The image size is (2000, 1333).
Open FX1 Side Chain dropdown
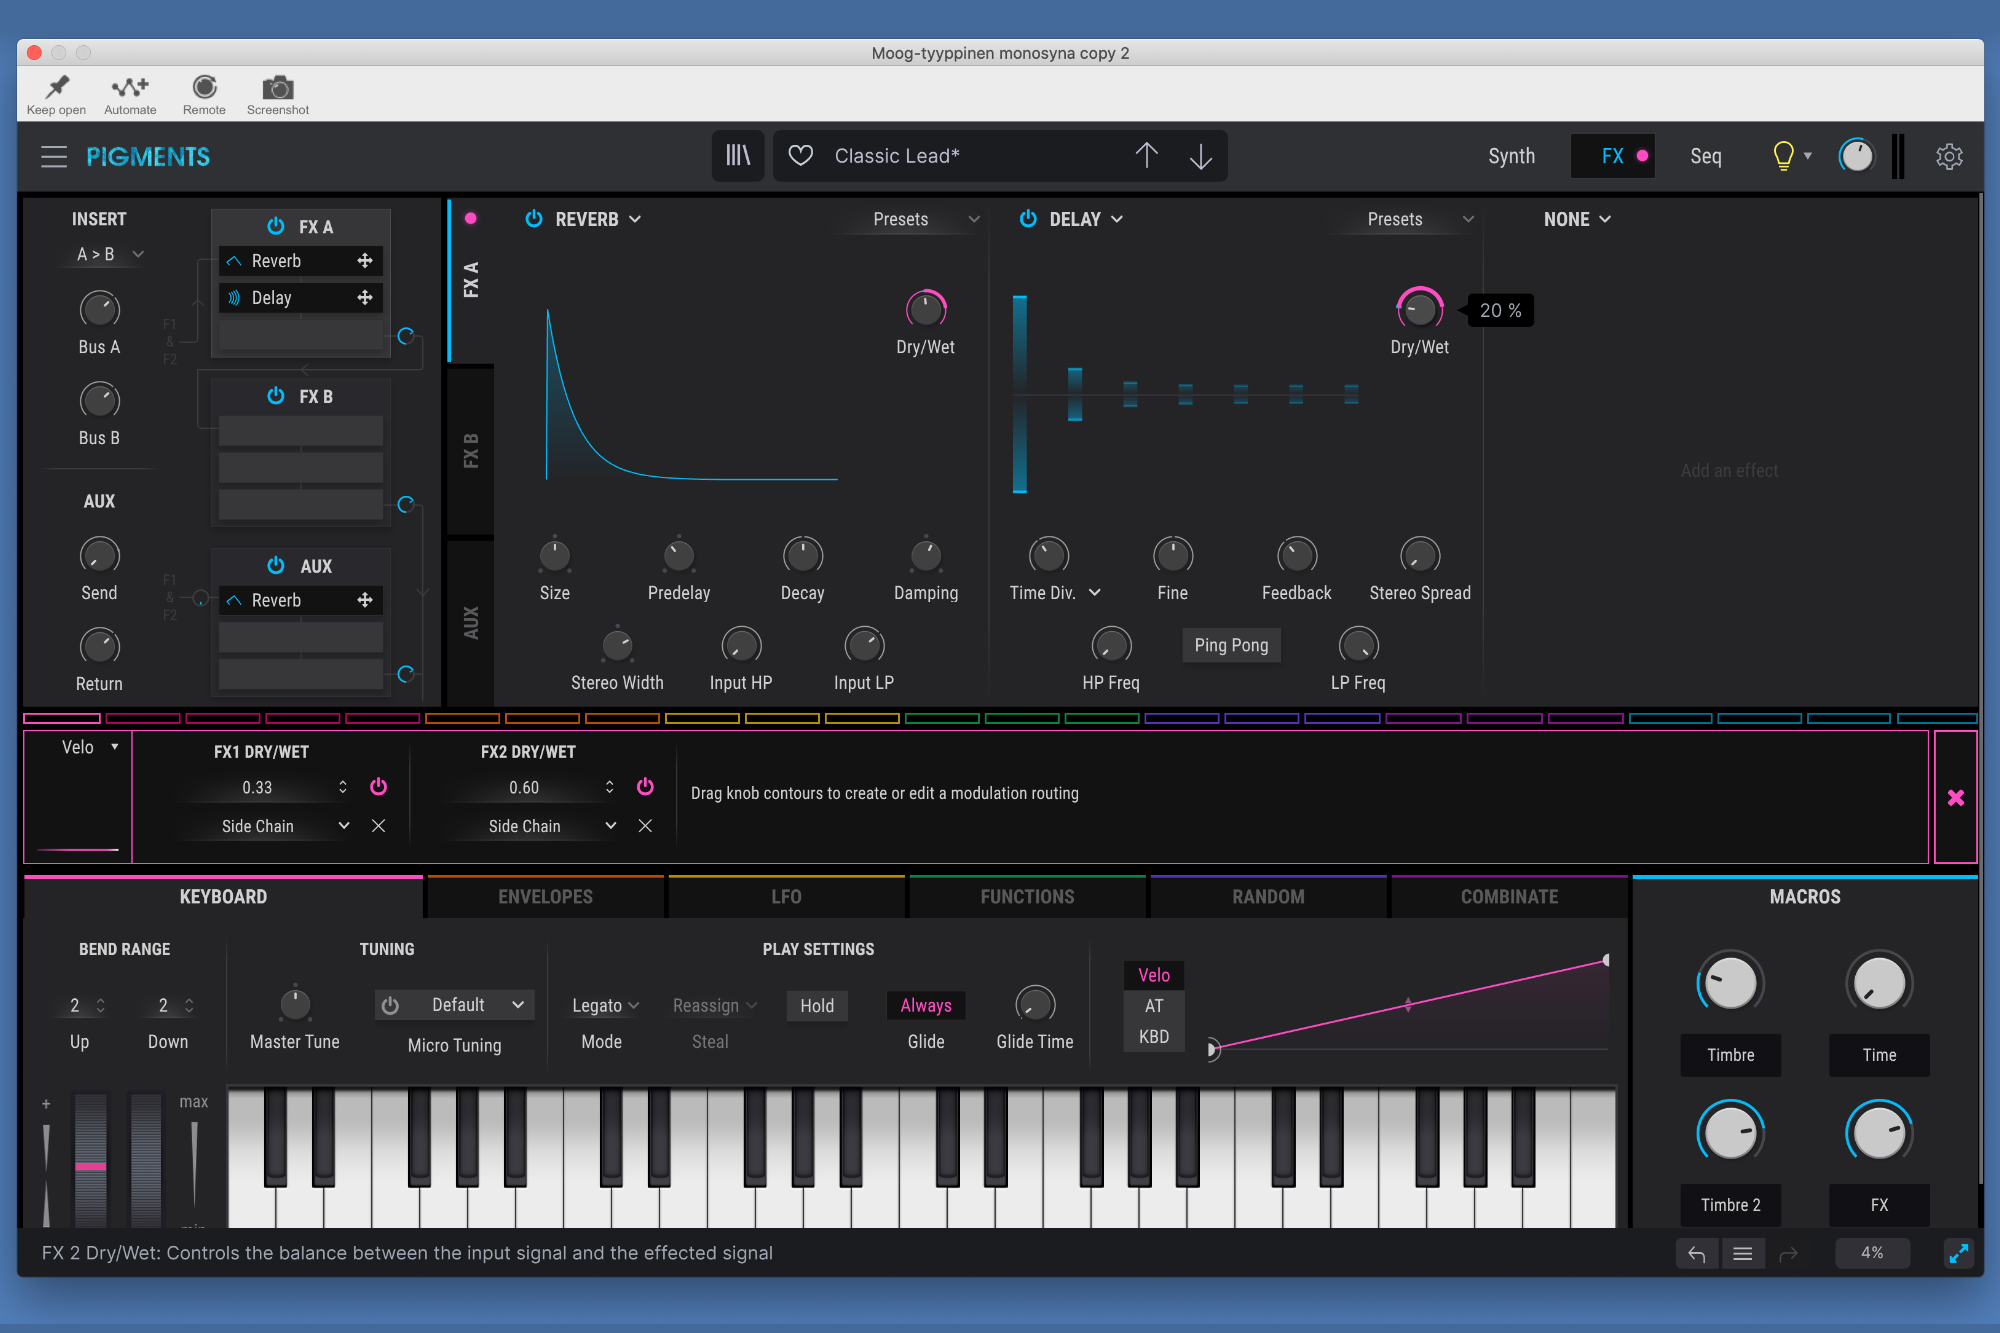click(284, 826)
